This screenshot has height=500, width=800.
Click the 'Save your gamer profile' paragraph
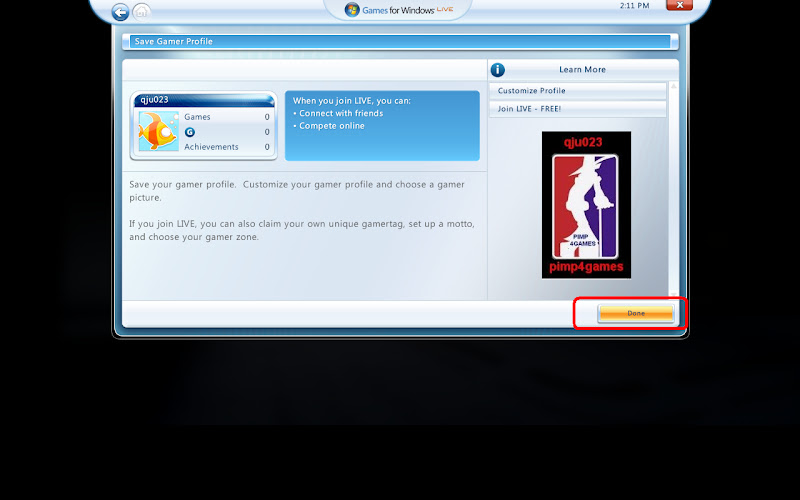tap(297, 191)
